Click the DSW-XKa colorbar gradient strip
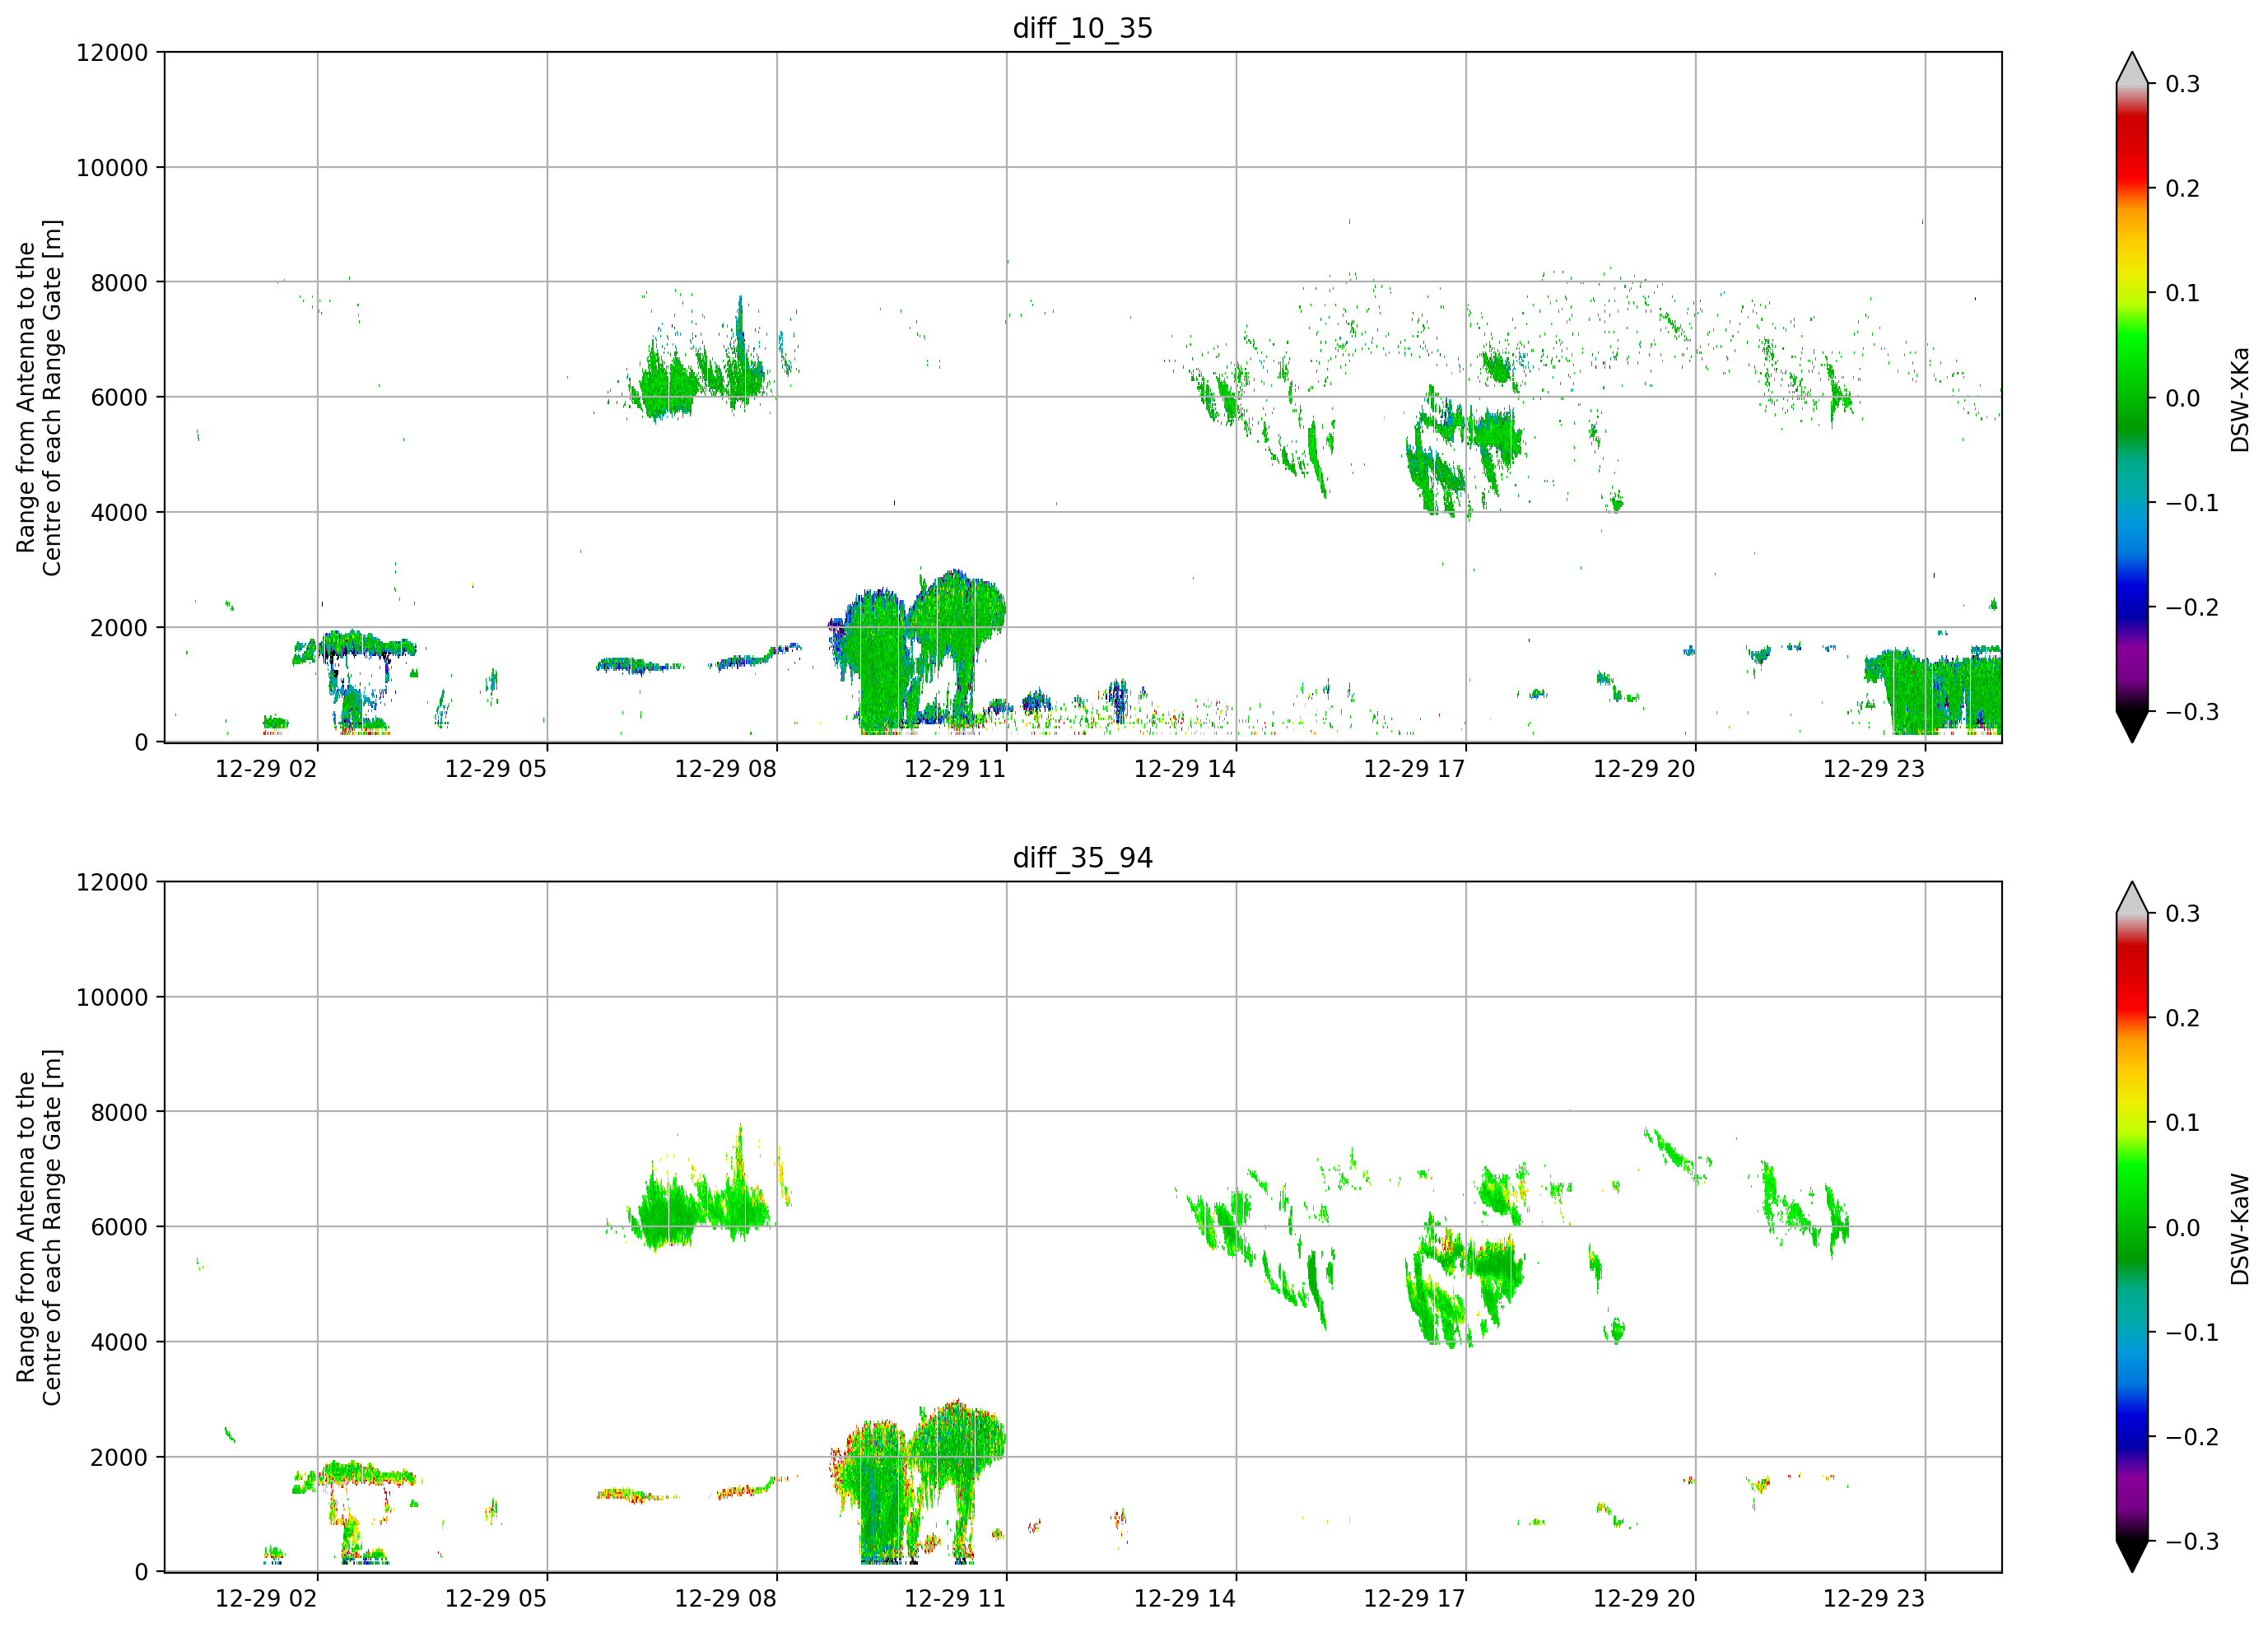The width and height of the screenshot is (2268, 1628). [2132, 397]
